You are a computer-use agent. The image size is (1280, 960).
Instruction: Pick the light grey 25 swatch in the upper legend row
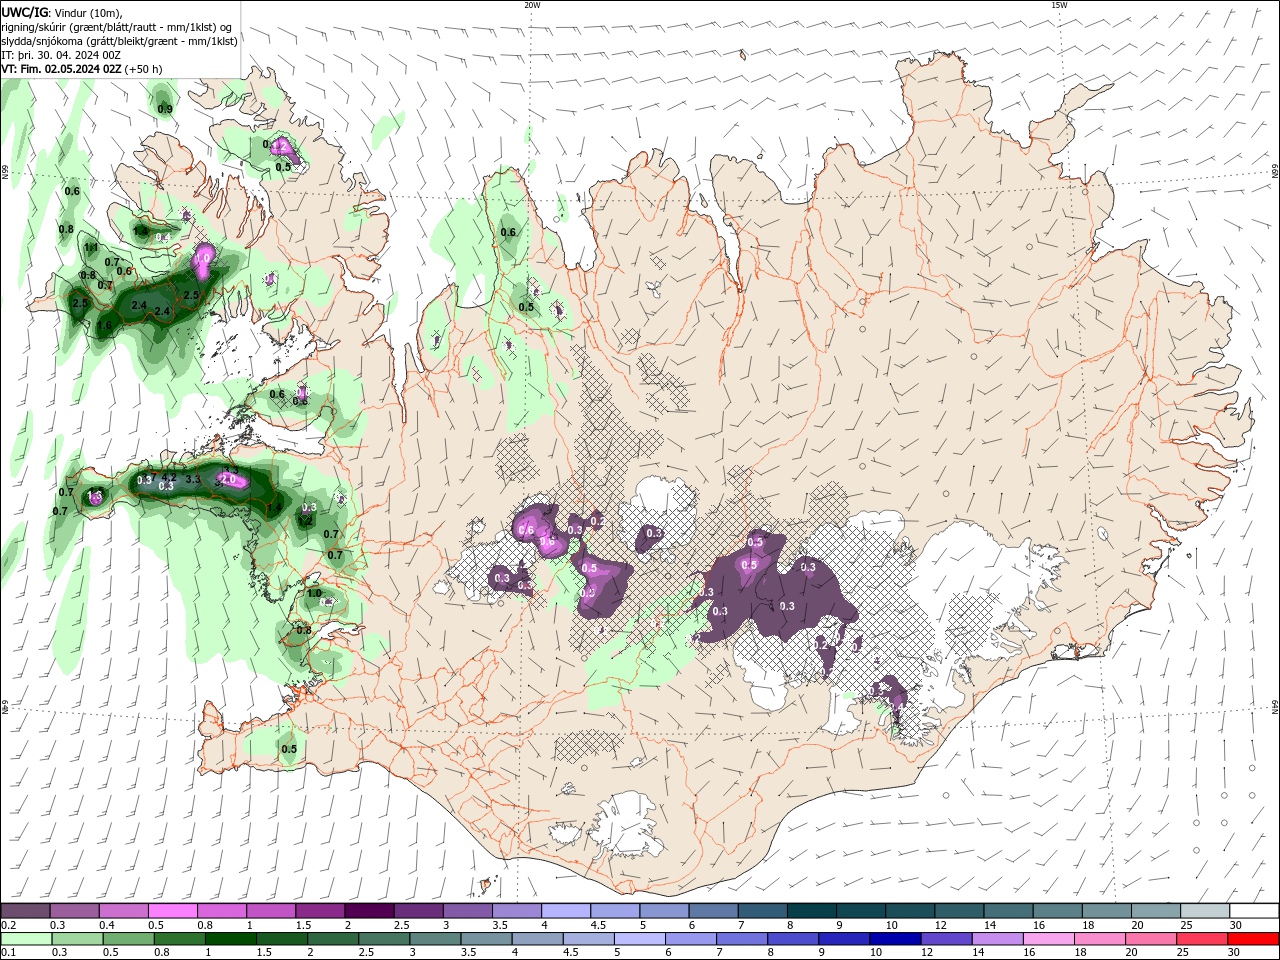click(1205, 911)
